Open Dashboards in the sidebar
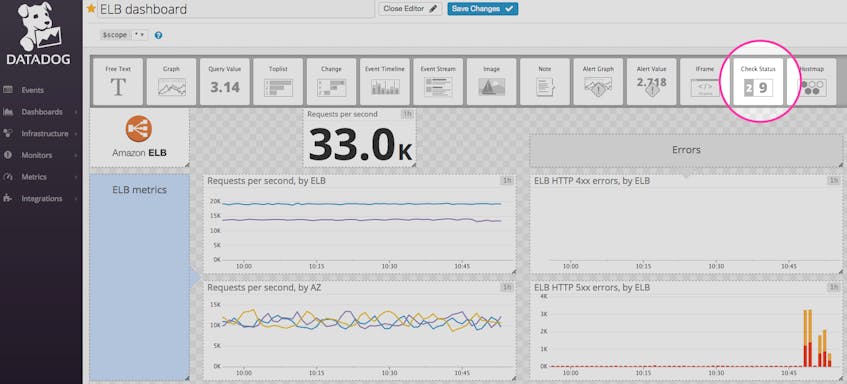 point(42,112)
